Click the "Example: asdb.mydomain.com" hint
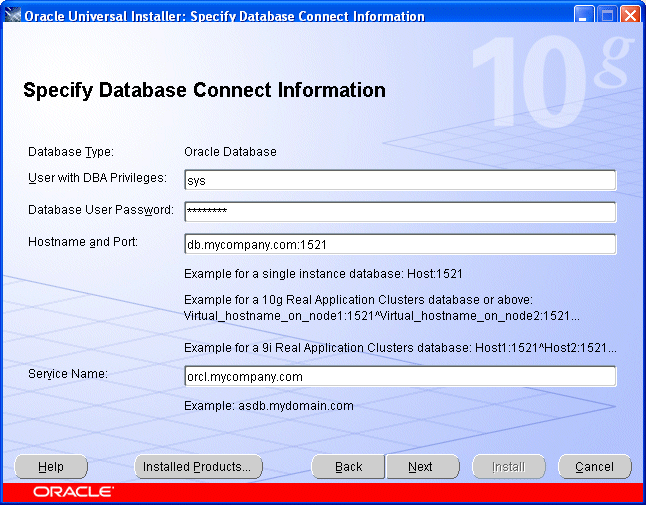Screen dimensions: 646x505 click(269, 406)
